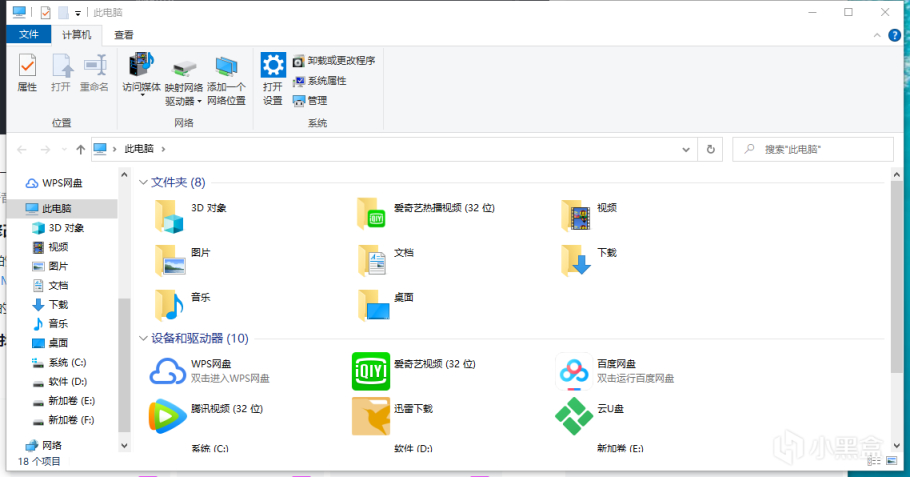Select 下载 in navigation pane
The width and height of the screenshot is (910, 477).
[50, 304]
